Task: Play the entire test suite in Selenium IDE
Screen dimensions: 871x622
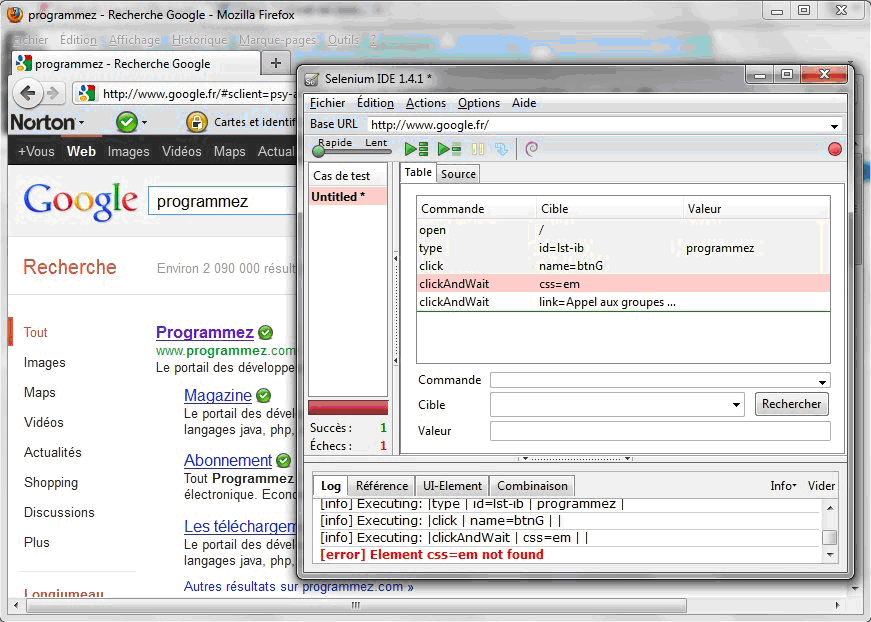Action: (416, 149)
